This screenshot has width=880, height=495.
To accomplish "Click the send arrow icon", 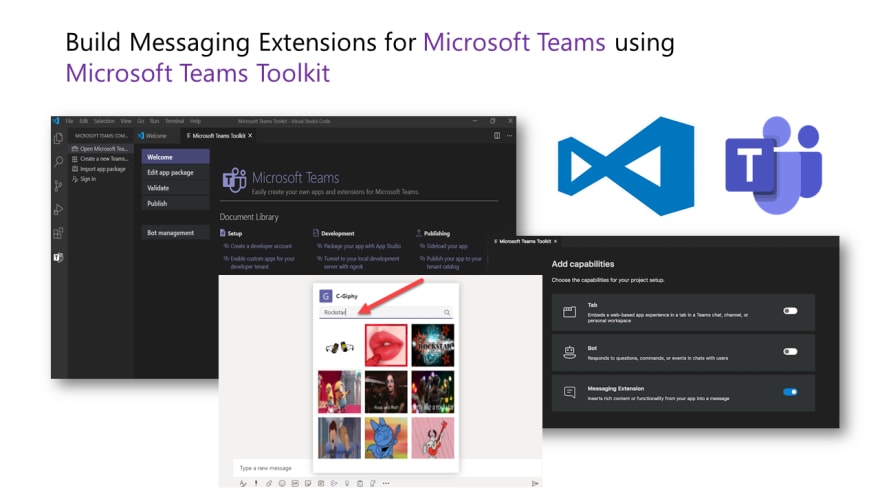I will (x=535, y=483).
